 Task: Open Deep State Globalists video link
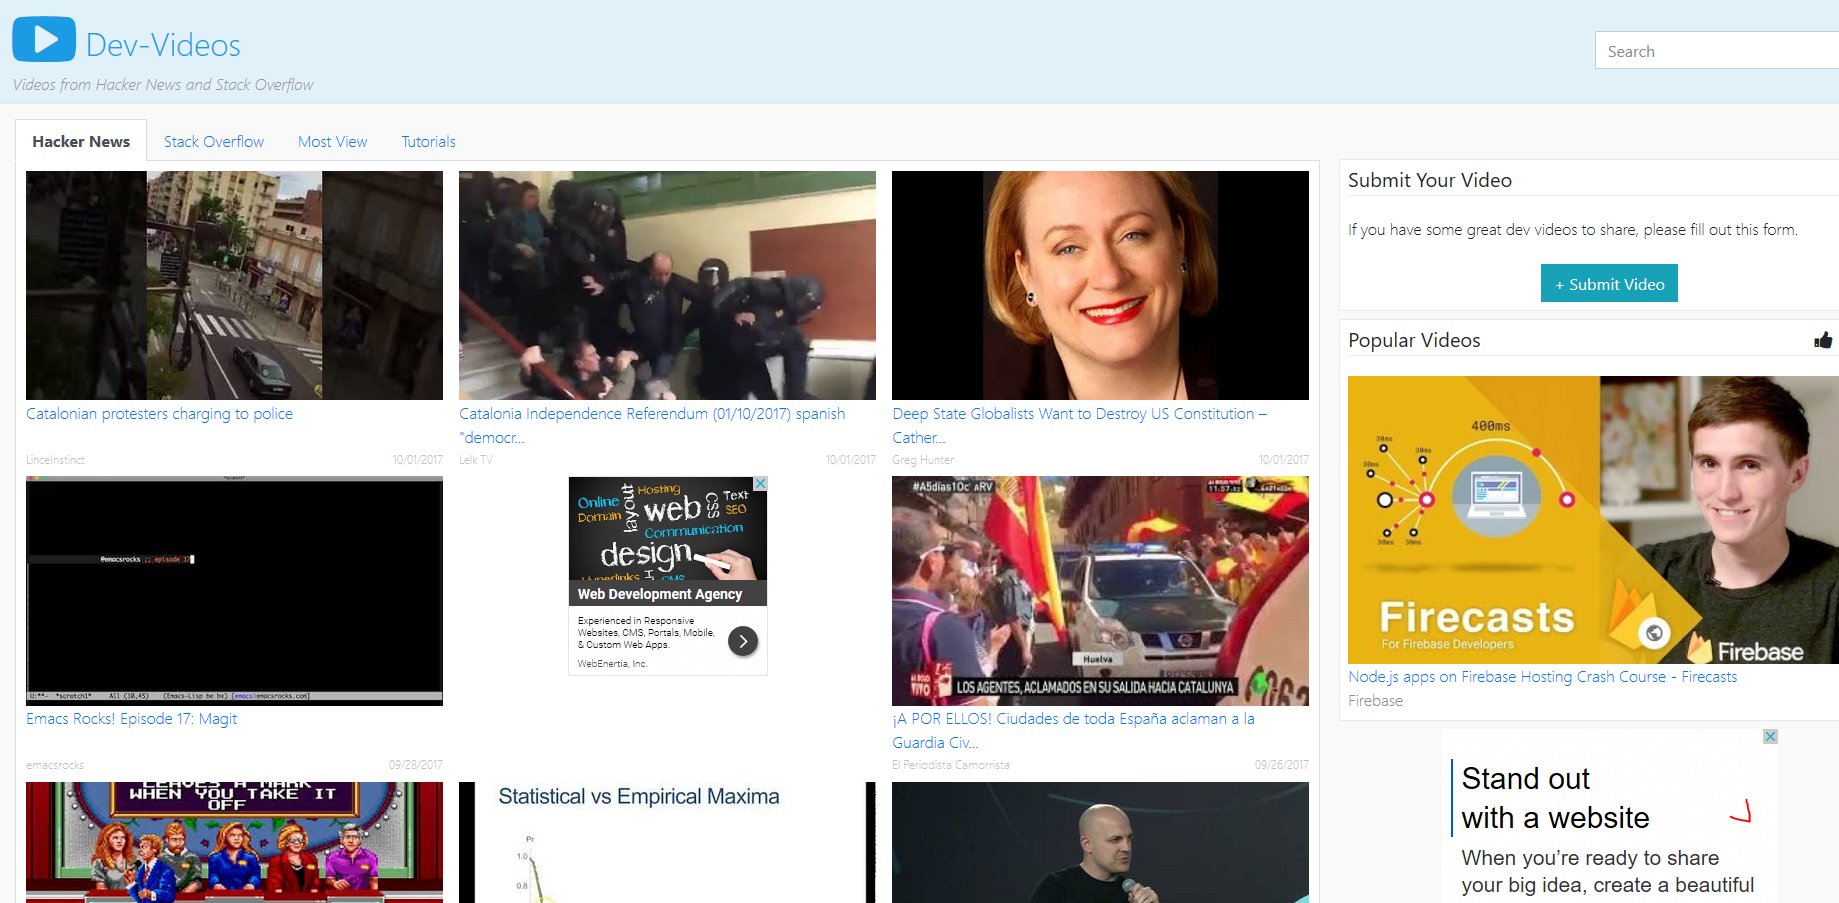1080,426
